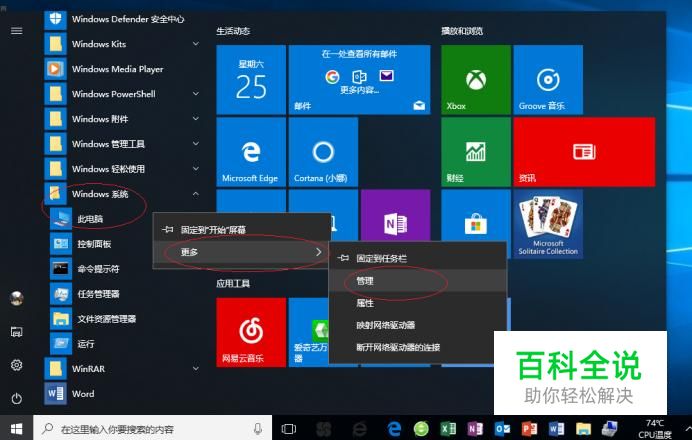Open the Groove 音乐 tile
Image resolution: width=692 pixels, height=440 pixels.
pos(548,79)
